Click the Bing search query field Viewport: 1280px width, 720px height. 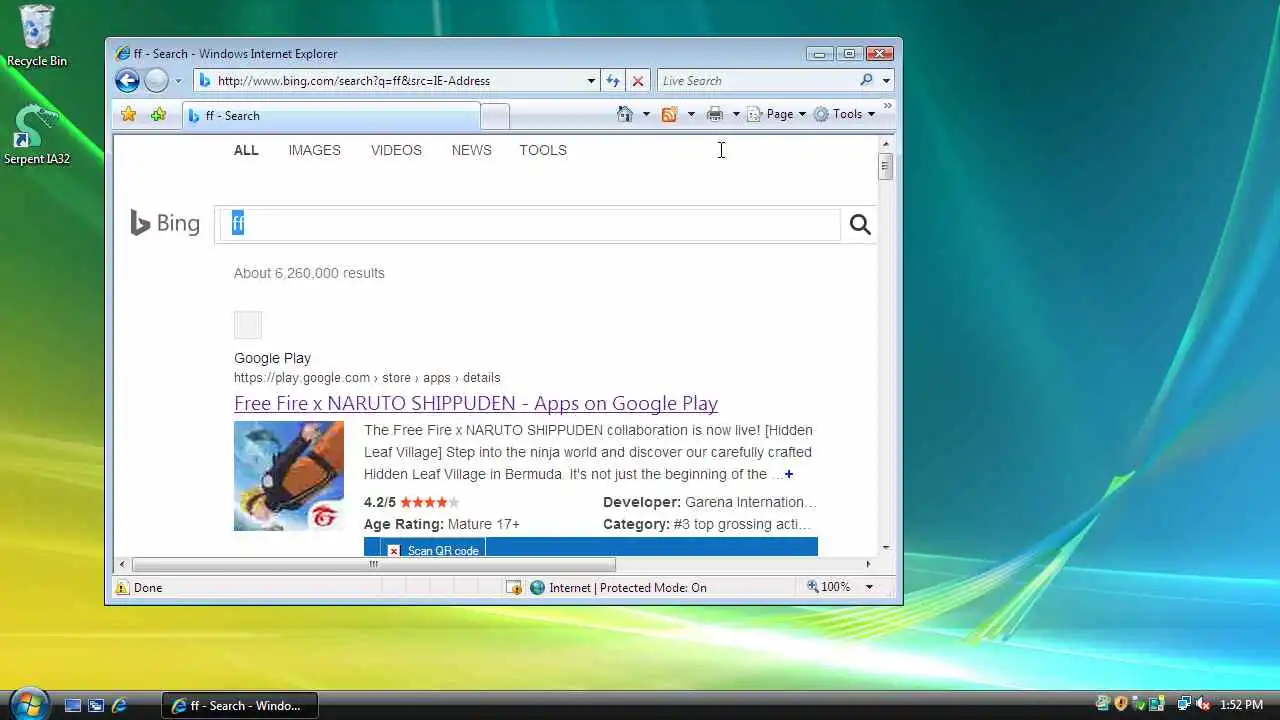[x=530, y=224]
